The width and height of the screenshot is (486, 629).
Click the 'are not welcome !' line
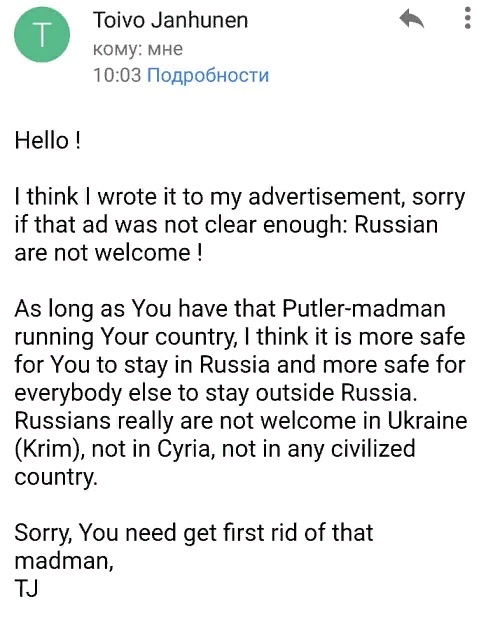click(x=108, y=253)
